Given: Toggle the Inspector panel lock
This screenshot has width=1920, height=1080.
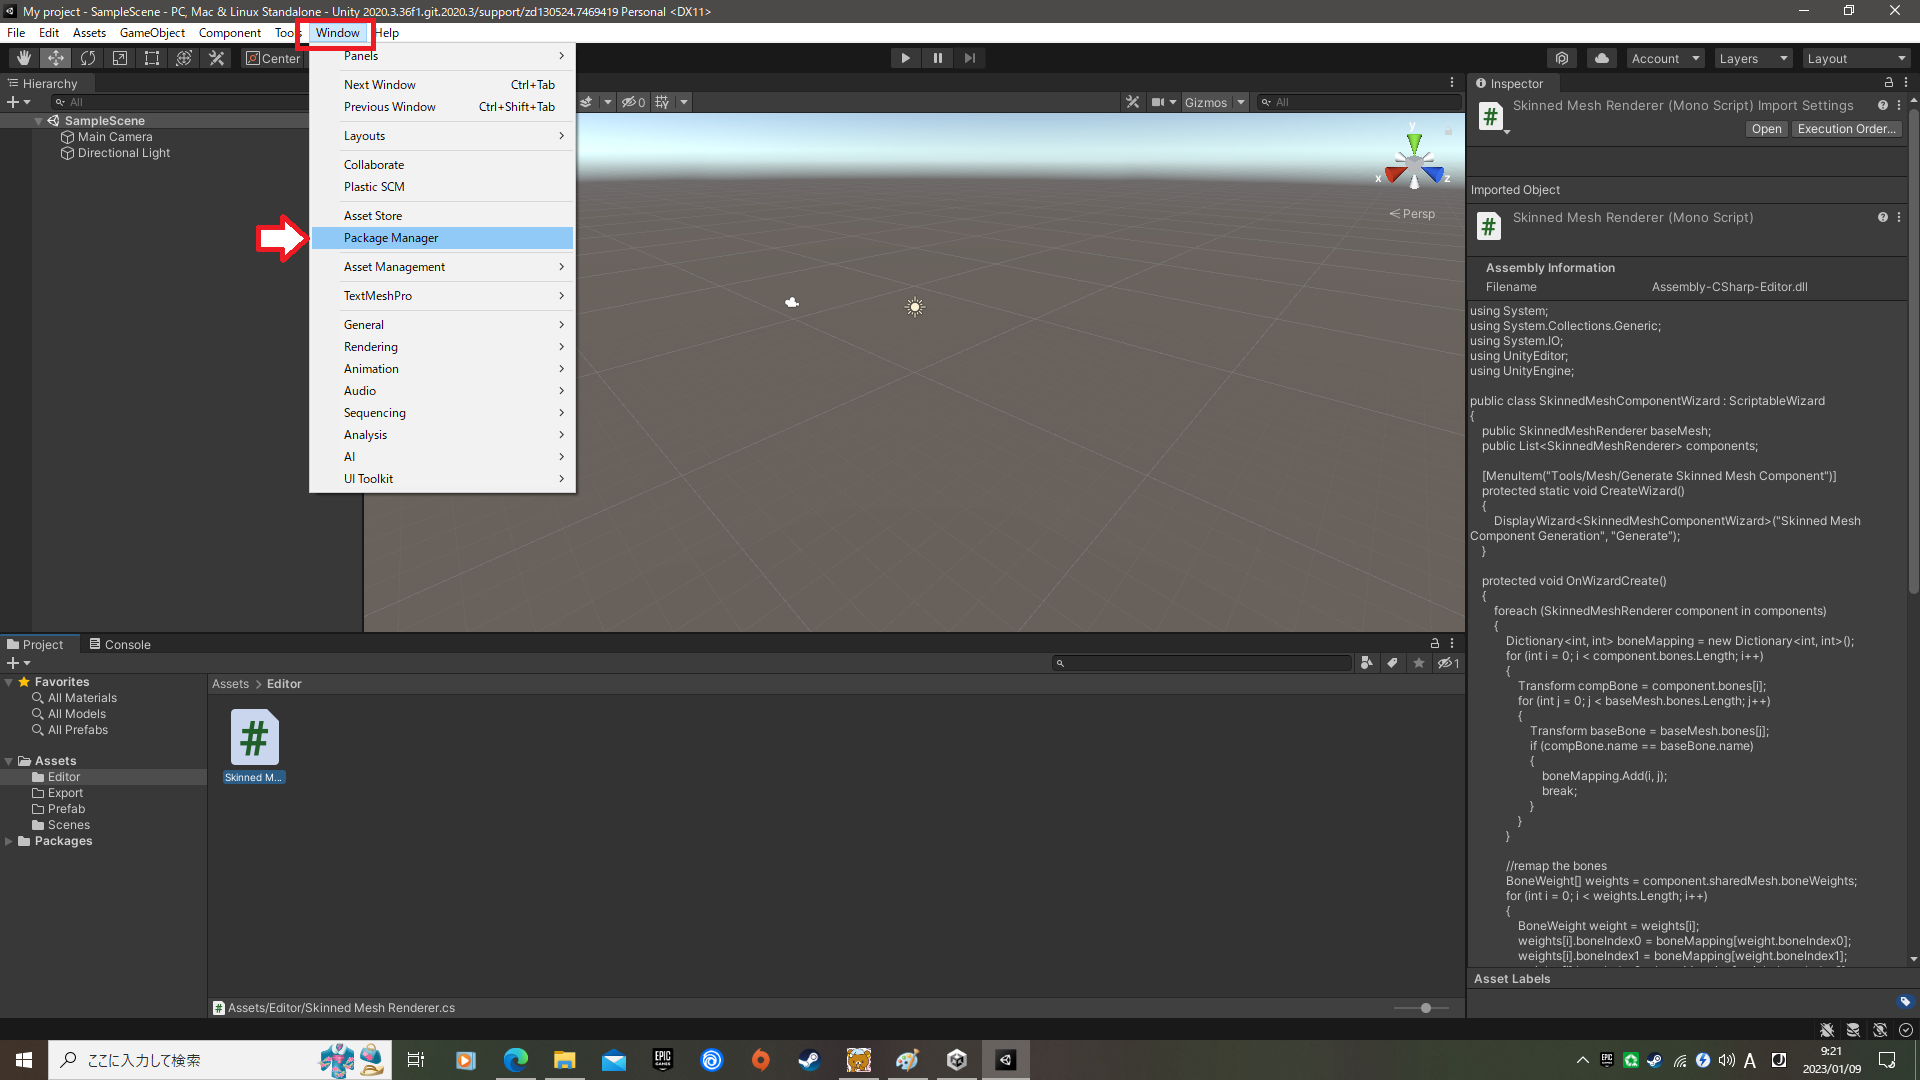Looking at the screenshot, I should [1888, 83].
